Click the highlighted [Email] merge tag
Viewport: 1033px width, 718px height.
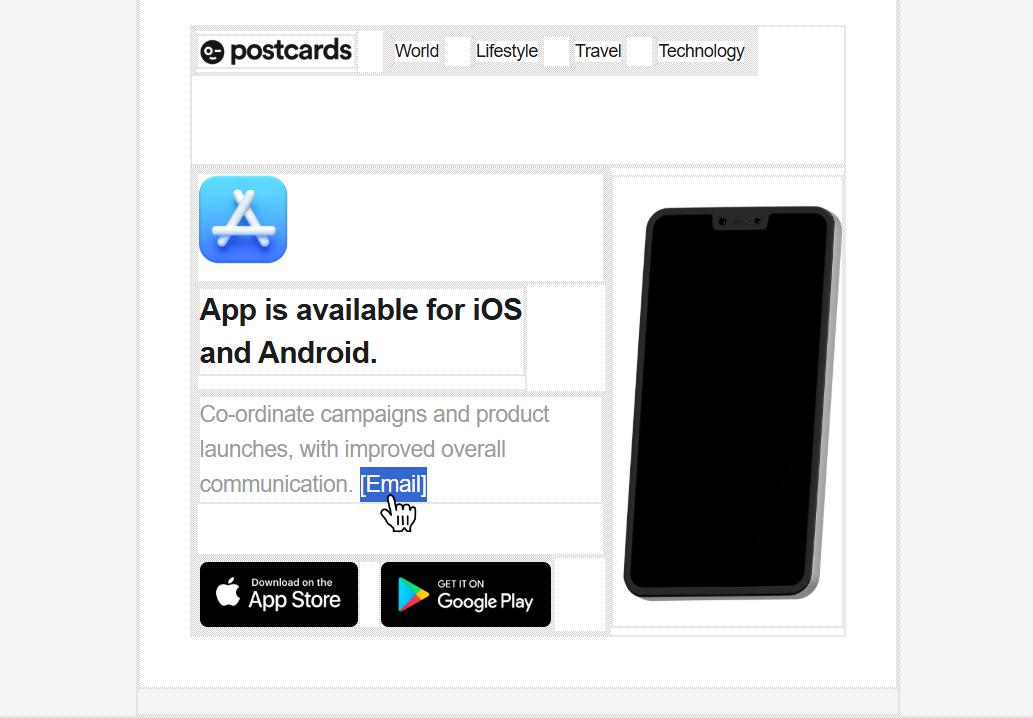click(393, 484)
